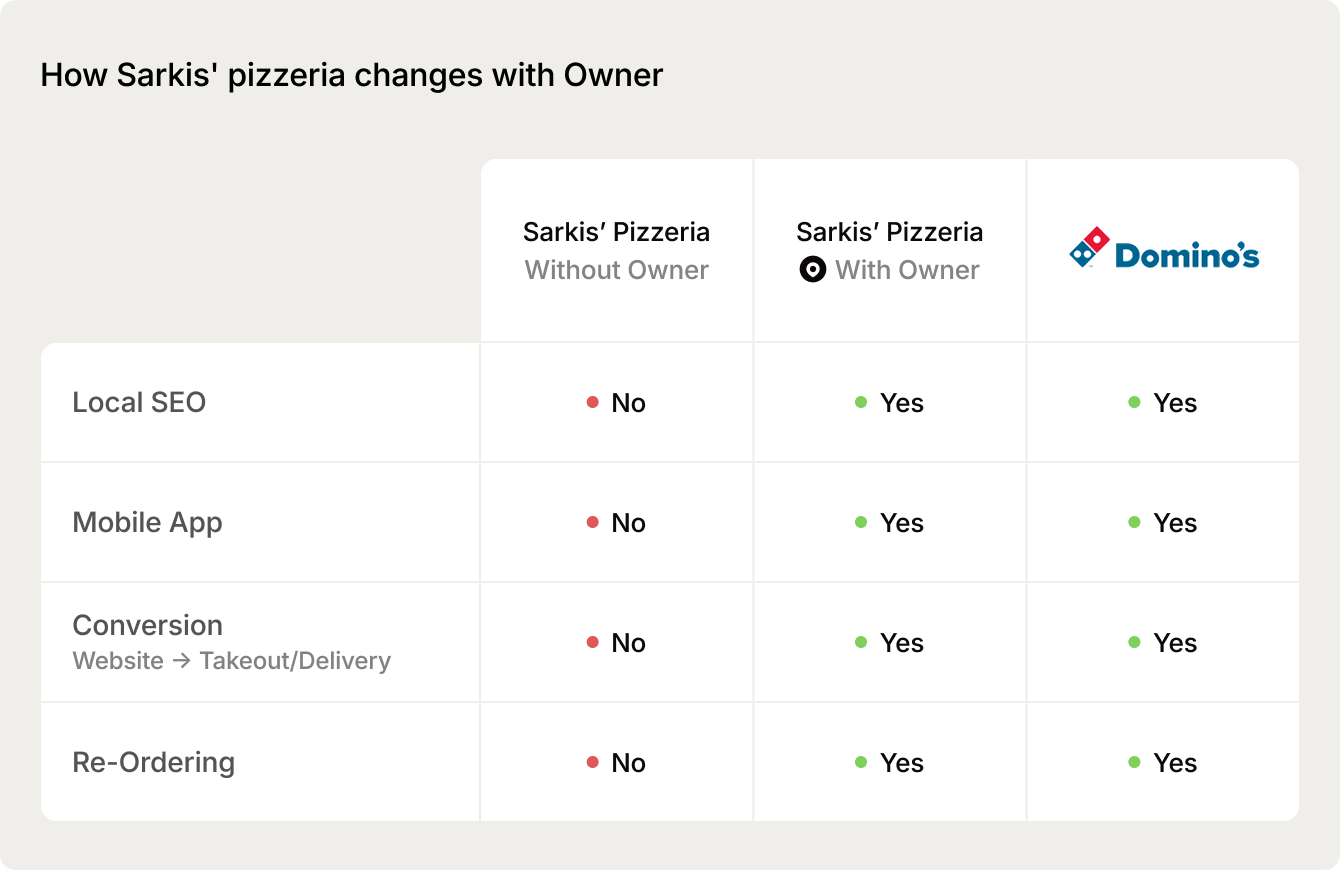Image resolution: width=1340 pixels, height=870 pixels.
Task: Click Yes in Local SEO row under Domino's
Action: coord(1174,403)
